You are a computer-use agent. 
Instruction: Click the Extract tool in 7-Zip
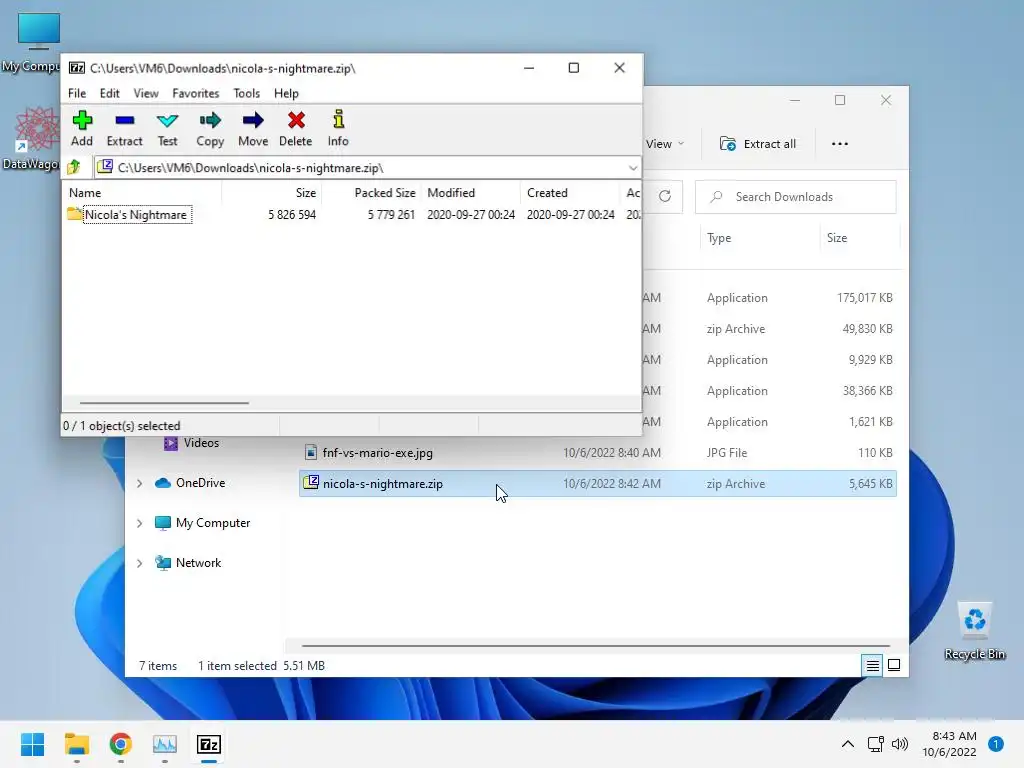point(124,128)
